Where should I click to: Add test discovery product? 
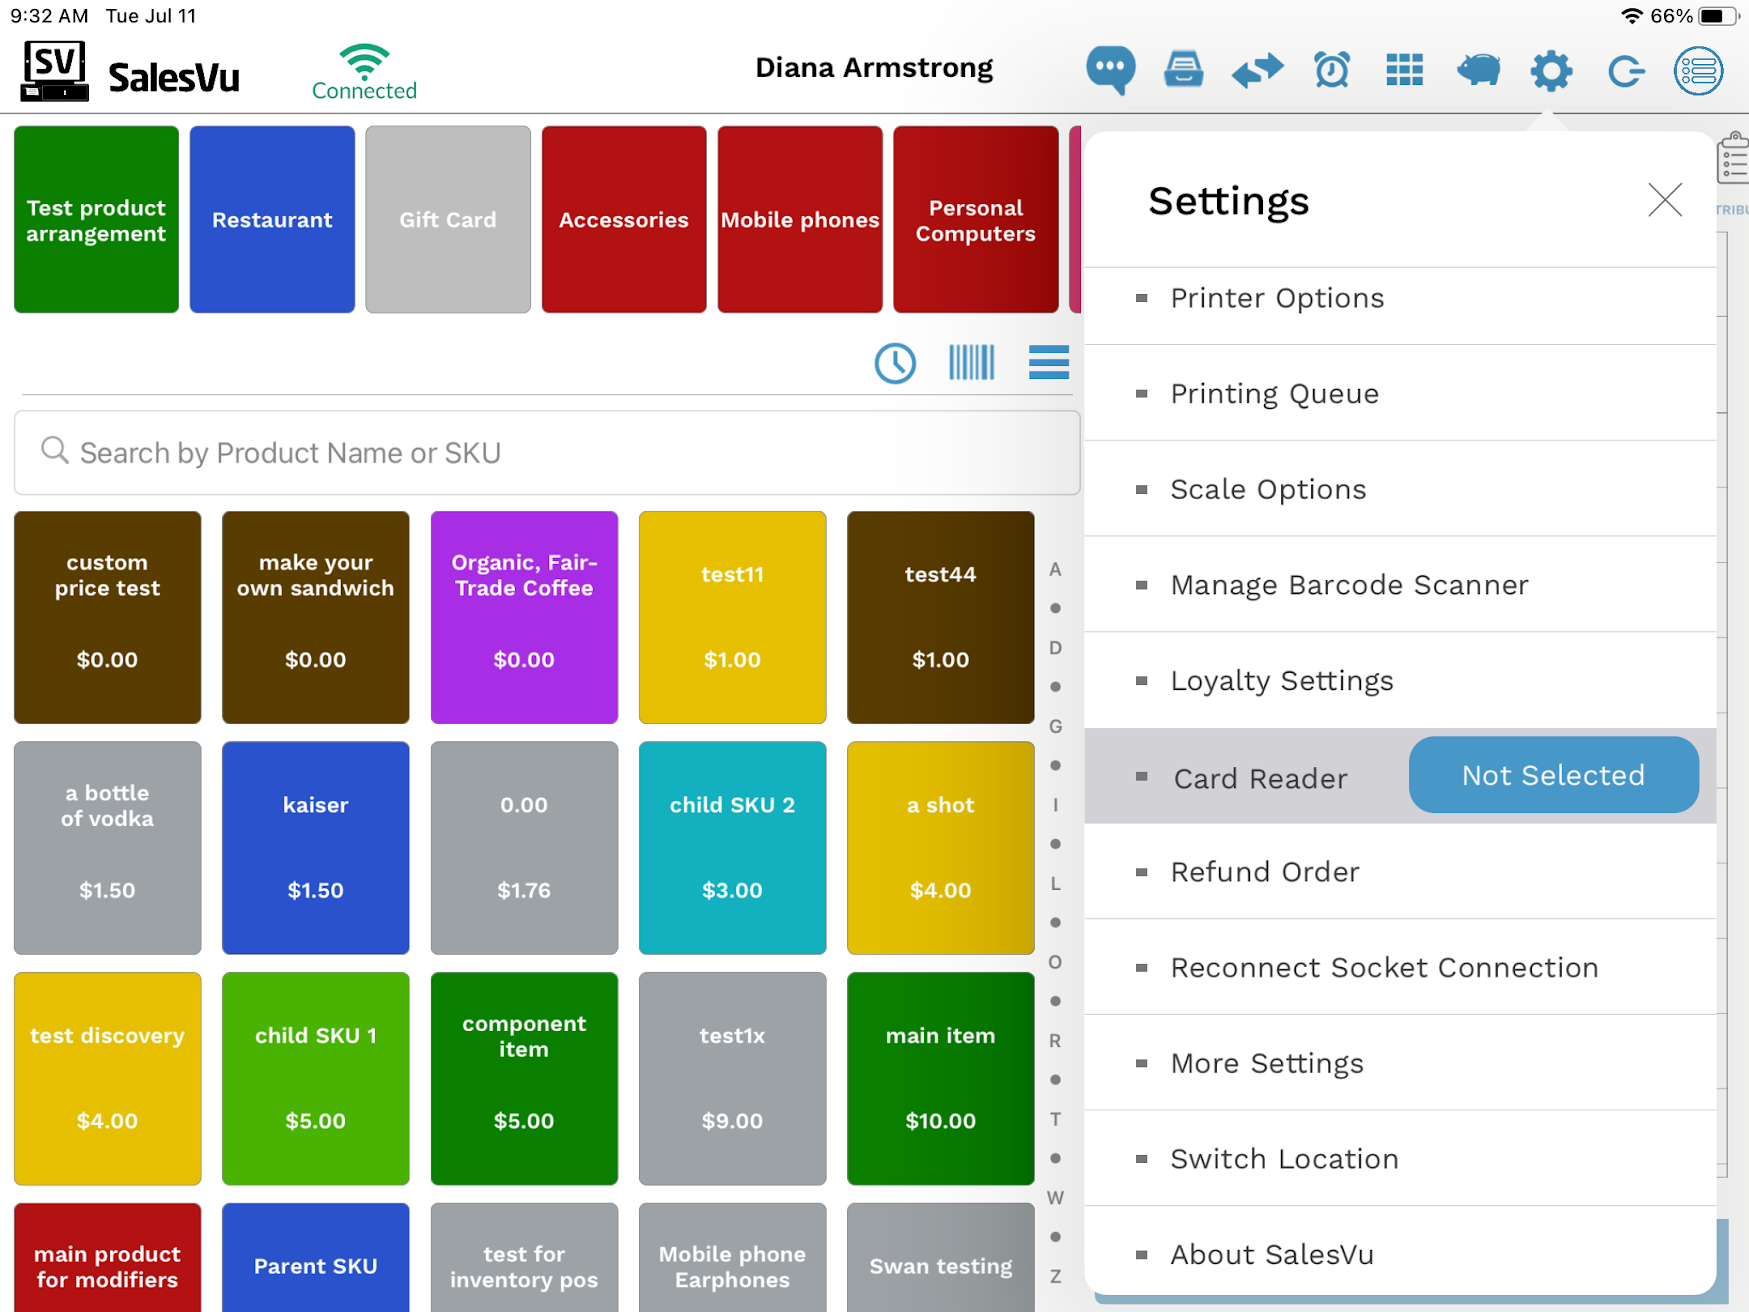tap(107, 1078)
